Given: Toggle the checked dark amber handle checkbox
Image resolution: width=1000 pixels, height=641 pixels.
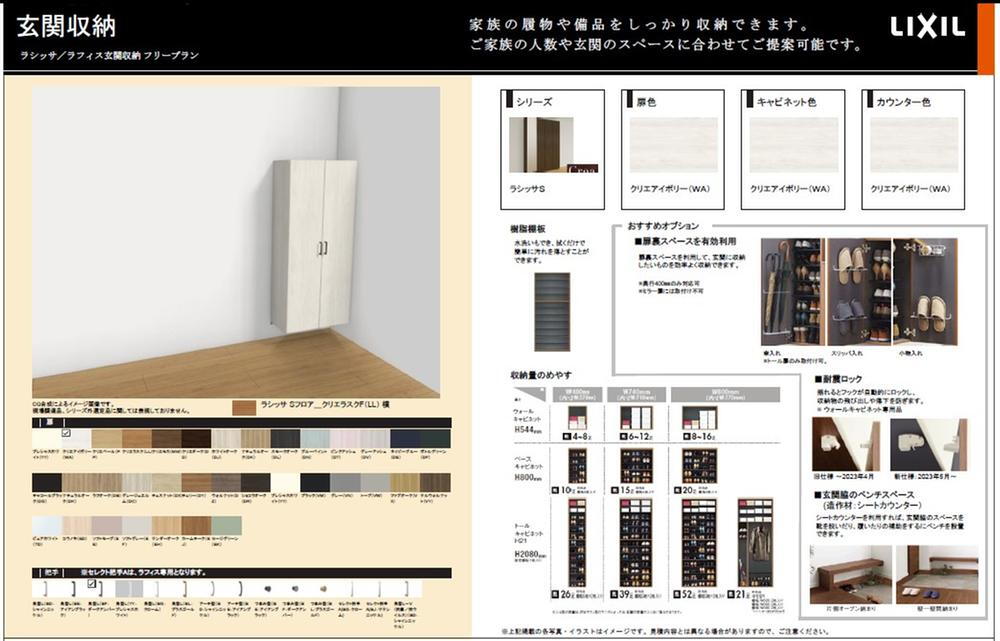Looking at the screenshot, I should [x=92, y=584].
